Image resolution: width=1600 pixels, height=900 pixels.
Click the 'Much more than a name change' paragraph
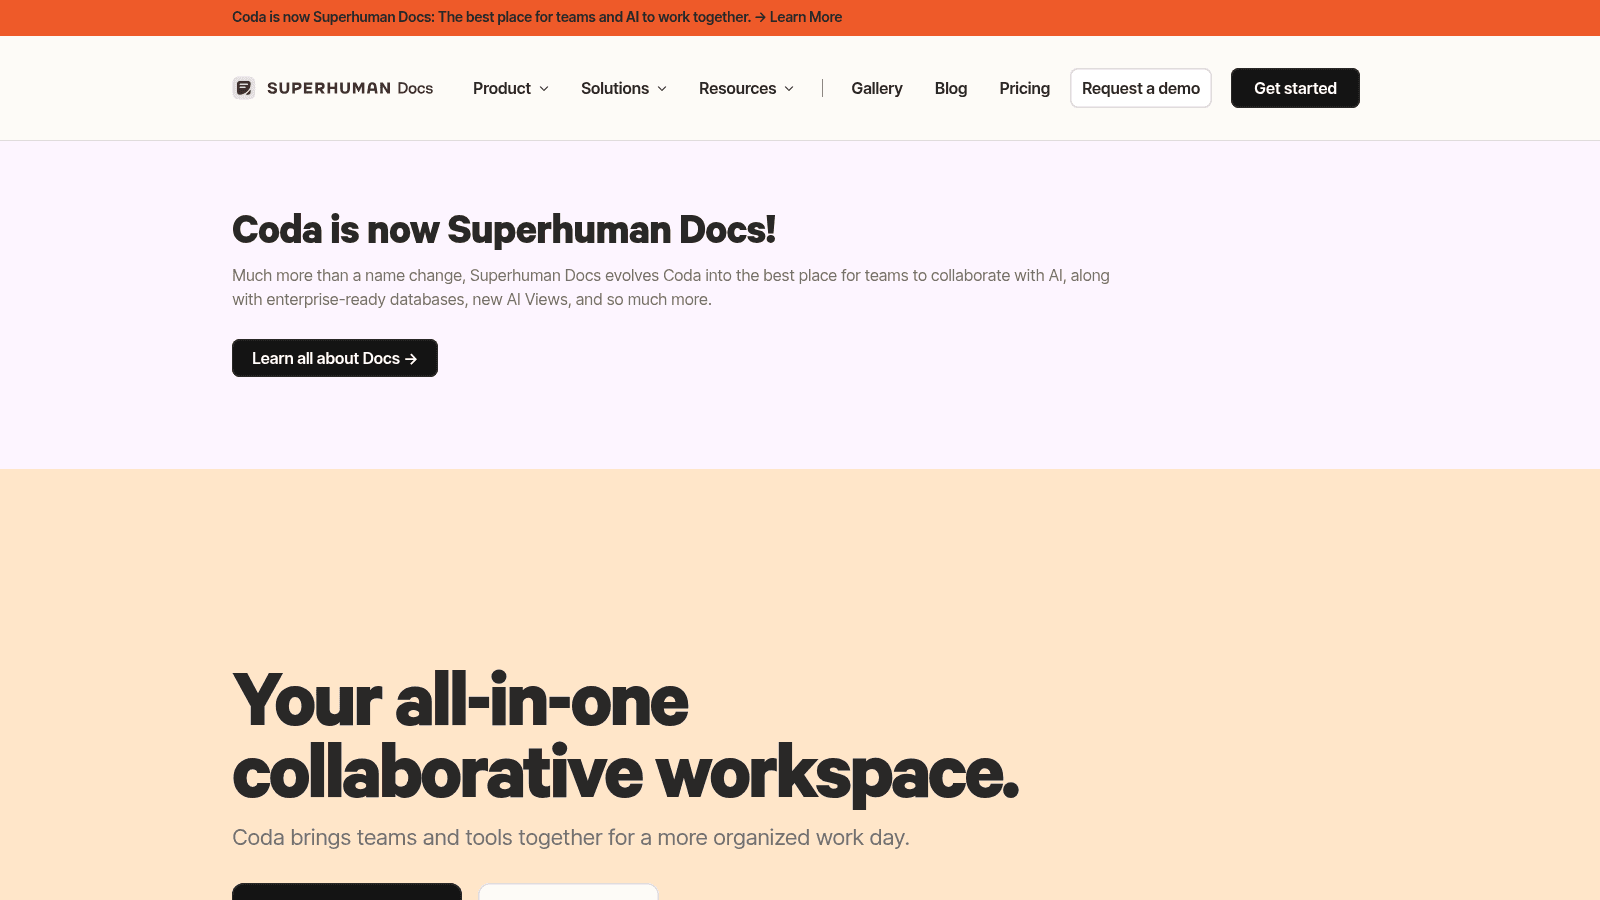coord(671,287)
